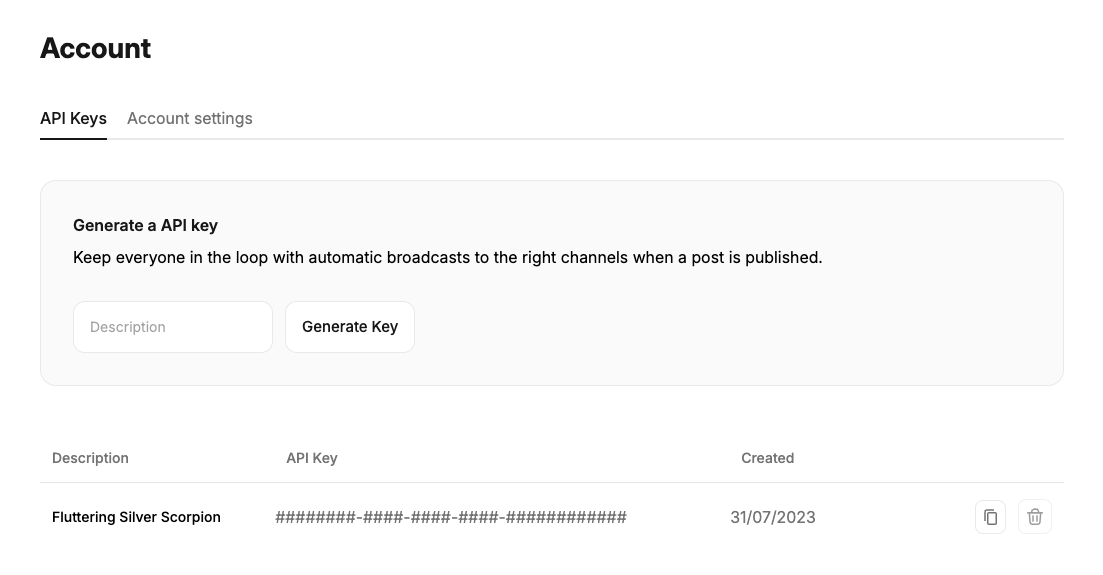Click the hash-masked key string in the table
This screenshot has height=575, width=1103.
pos(450,517)
